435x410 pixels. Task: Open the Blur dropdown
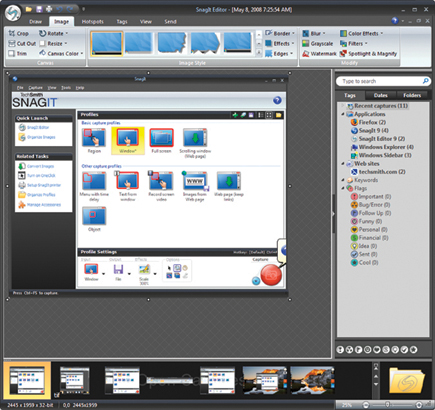coord(314,33)
